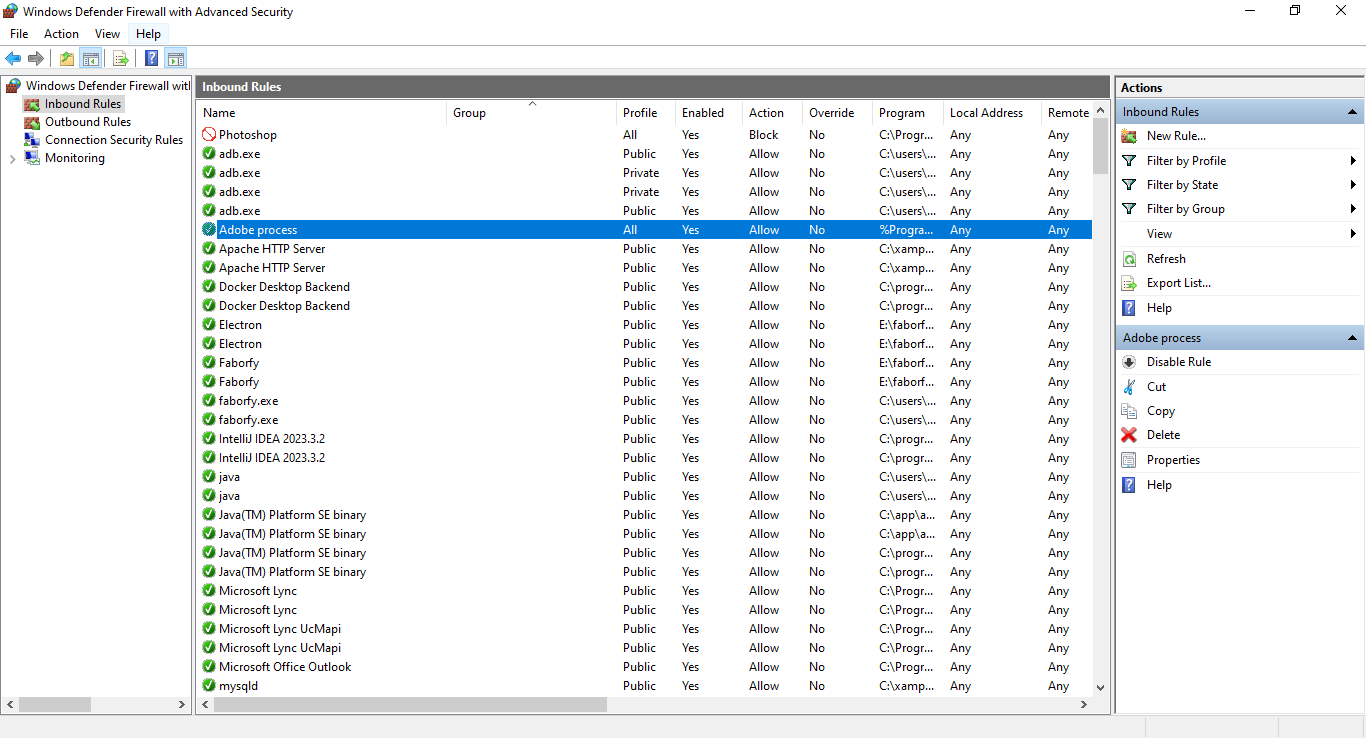Open Filter by Profile submenu arrow
The height and width of the screenshot is (738, 1366).
click(x=1353, y=161)
